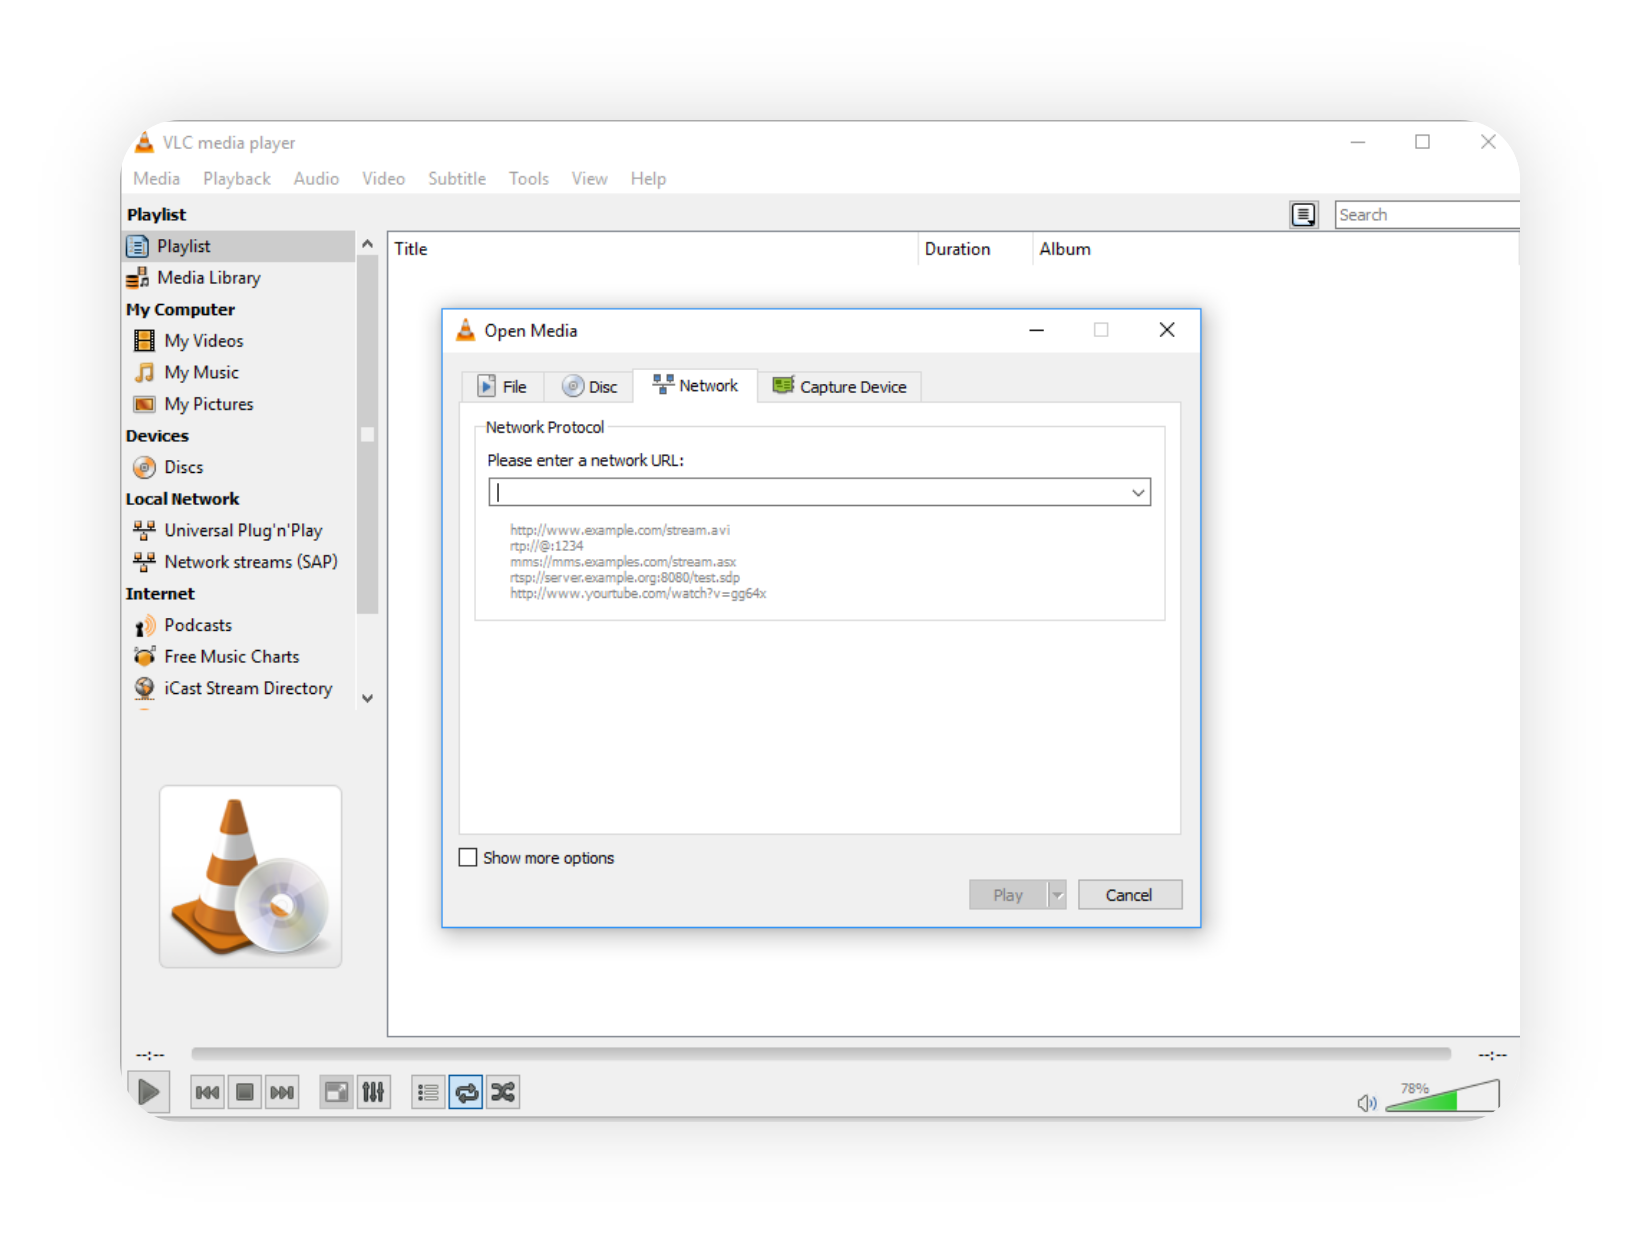Change playlist view mode icon near search
Screen dimensions: 1640x1242
click(x=1303, y=214)
